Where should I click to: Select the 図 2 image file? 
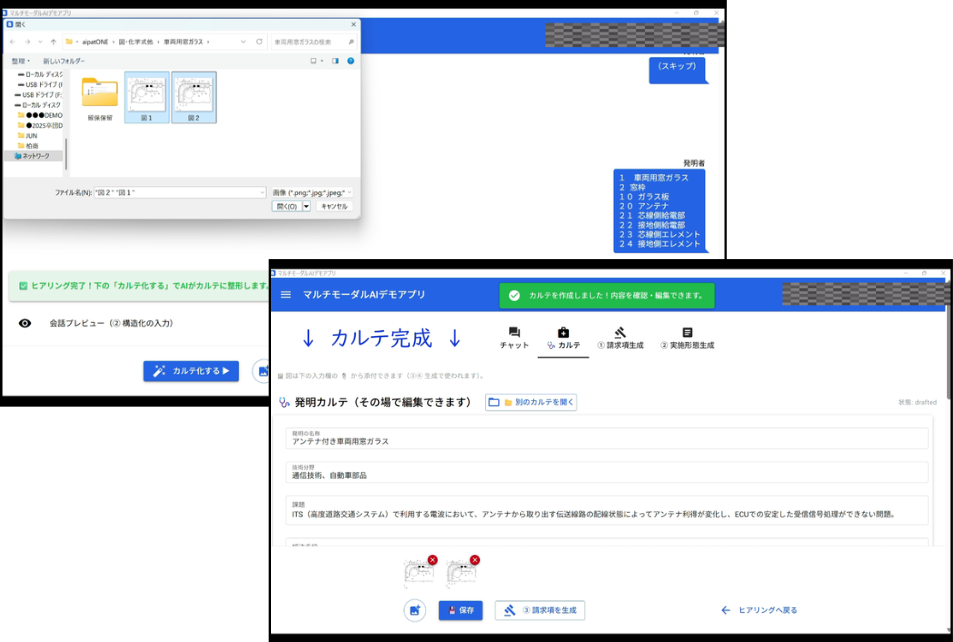point(194,97)
